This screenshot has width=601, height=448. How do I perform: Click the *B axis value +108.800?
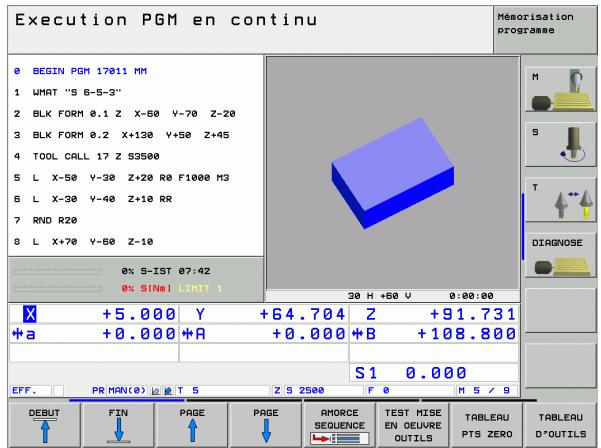466,334
